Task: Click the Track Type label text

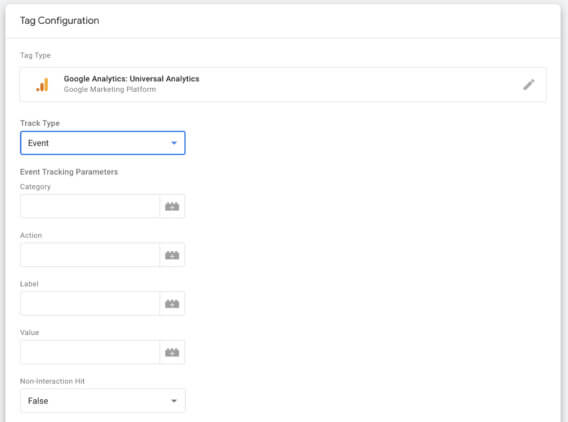Action: point(39,123)
